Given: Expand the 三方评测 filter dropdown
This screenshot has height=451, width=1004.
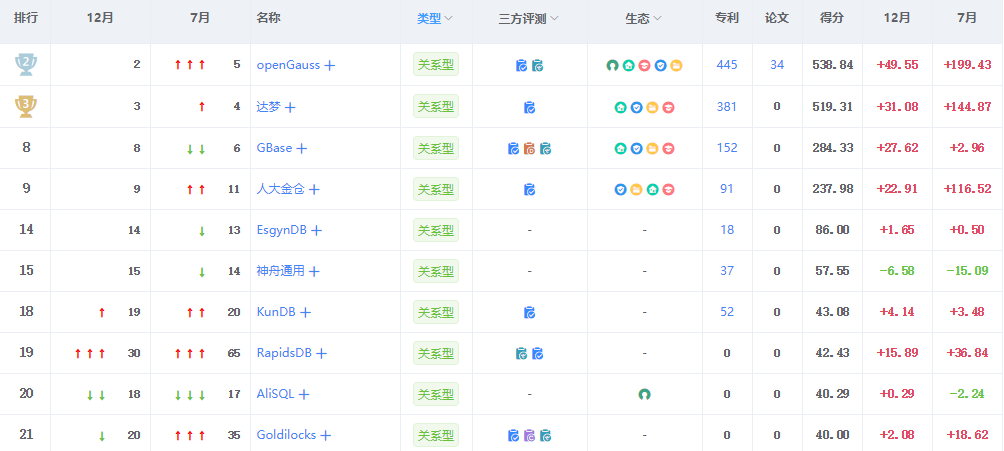Looking at the screenshot, I should [529, 18].
